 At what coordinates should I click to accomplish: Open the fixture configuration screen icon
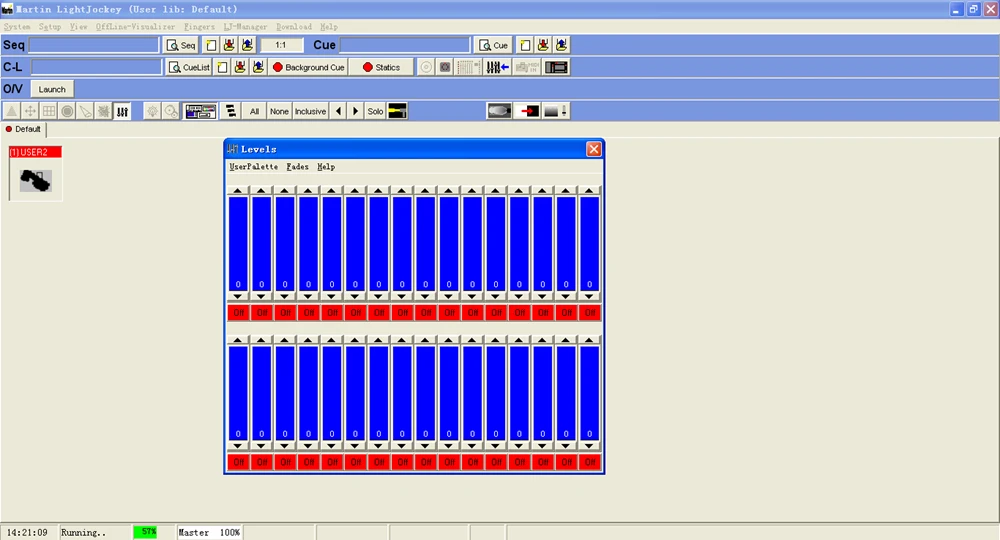[x=200, y=111]
